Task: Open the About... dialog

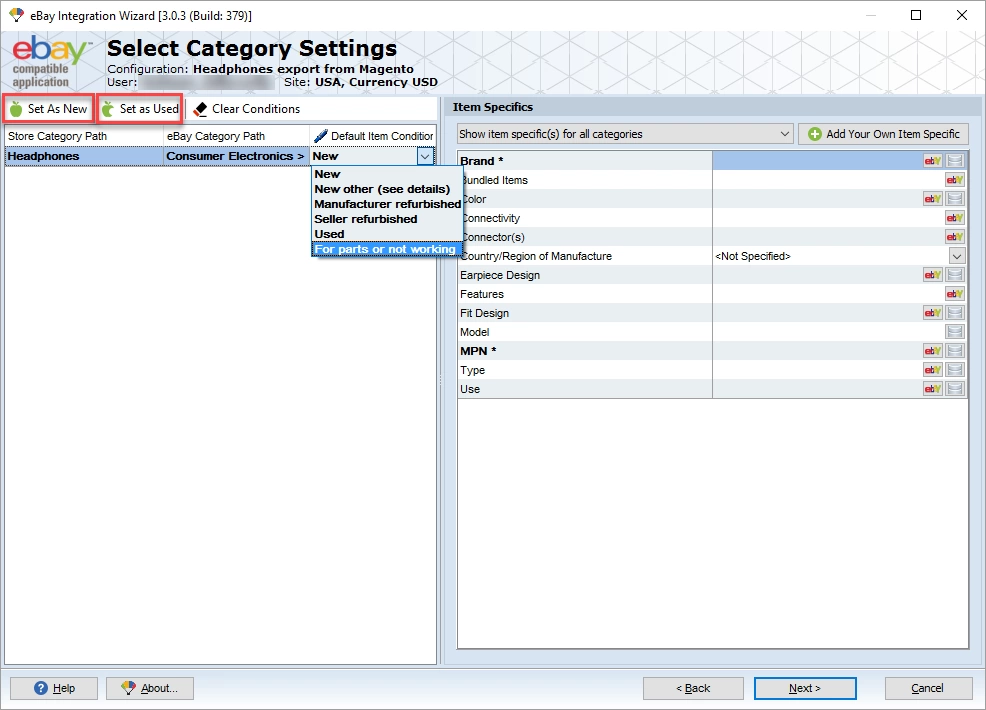Action: [150, 688]
